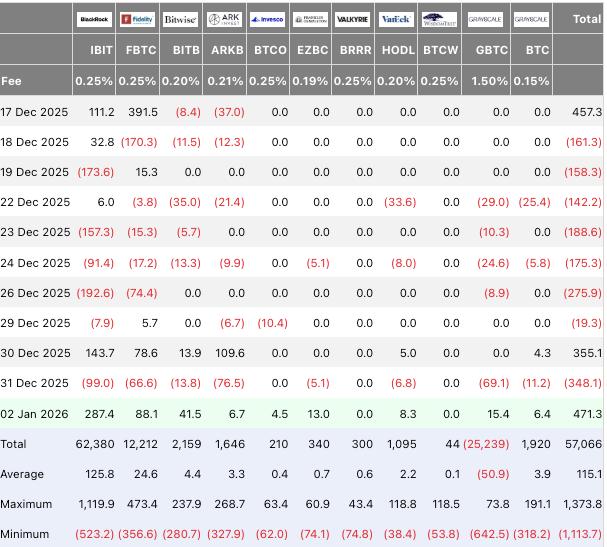Viewport: 607px width, 547px height.
Task: Select the 57,066 grand total cell
Action: 584,444
